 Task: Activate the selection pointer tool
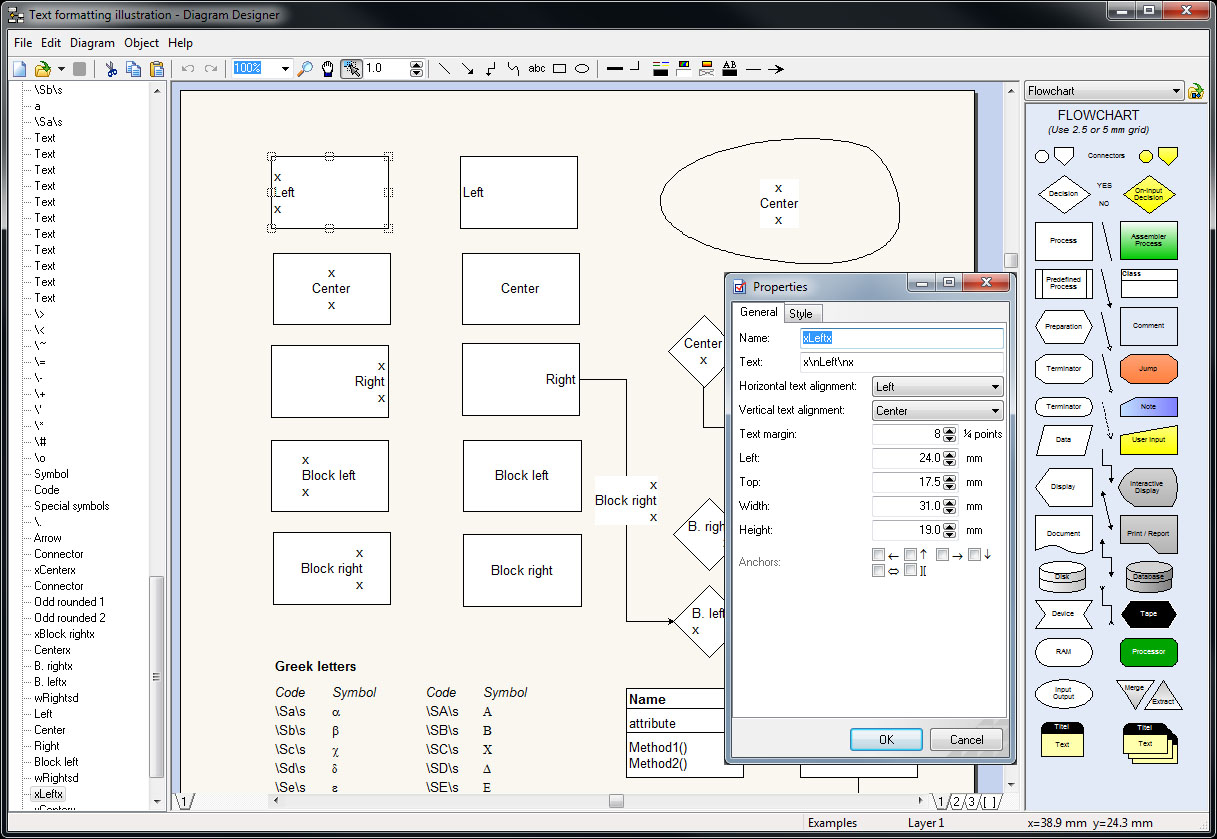351,69
